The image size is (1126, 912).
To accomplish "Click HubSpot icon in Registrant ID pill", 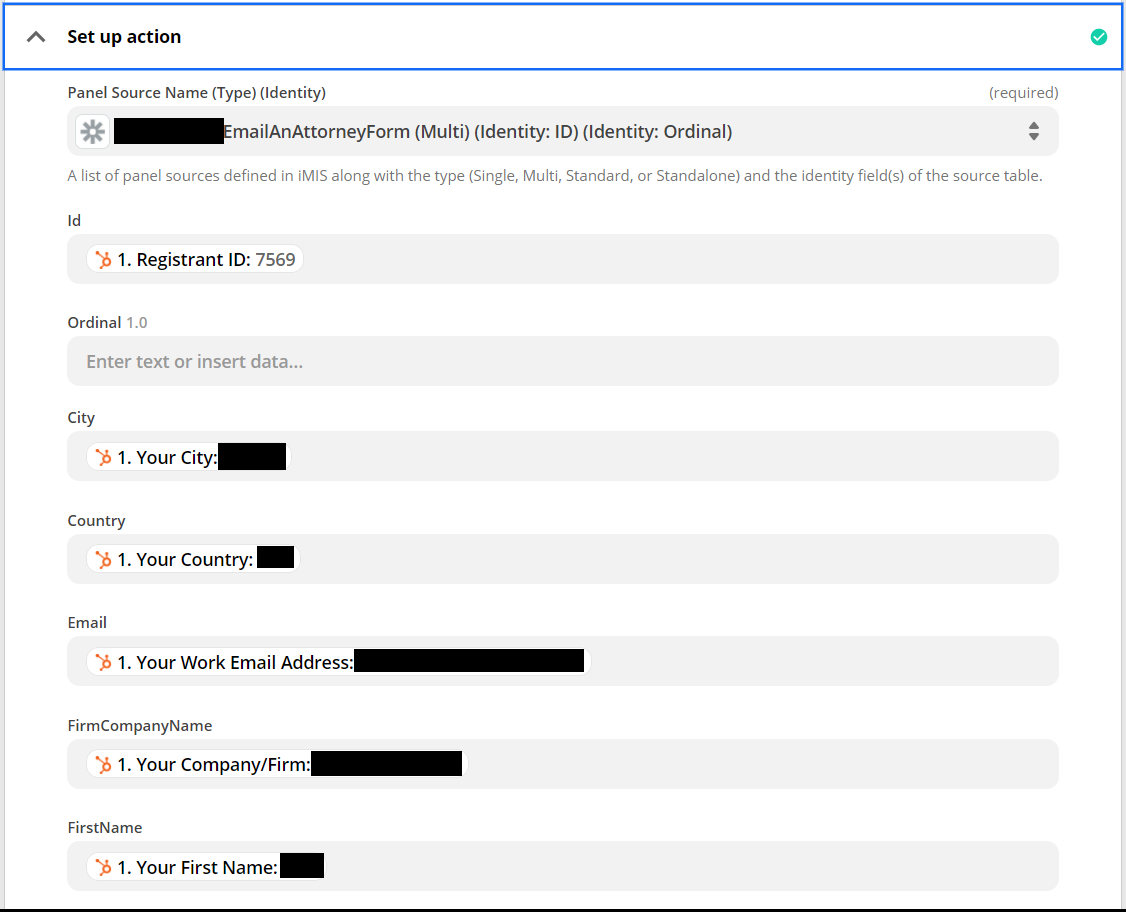I will point(103,260).
